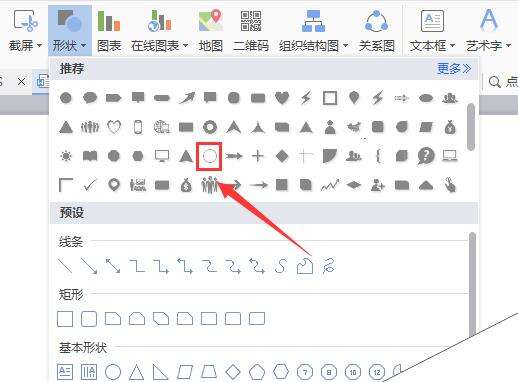The height and width of the screenshot is (382, 518).
Task: Select the outlined heart shape
Action: [114, 127]
